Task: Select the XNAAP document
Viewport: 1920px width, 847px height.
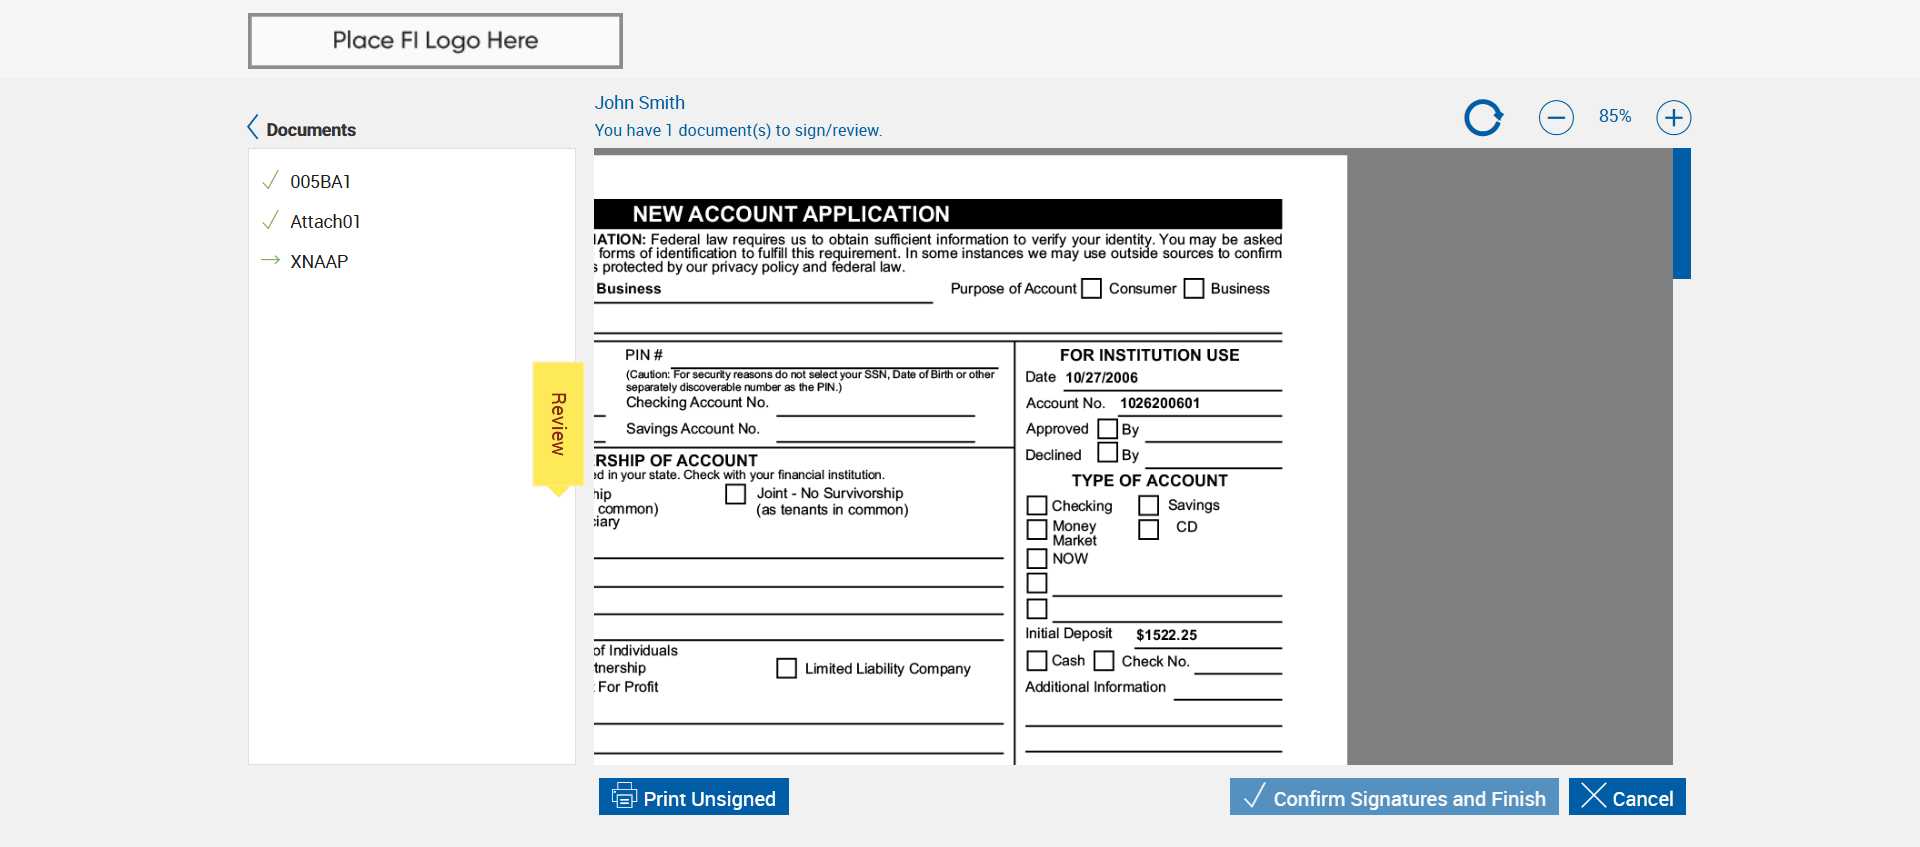Action: click(x=319, y=261)
